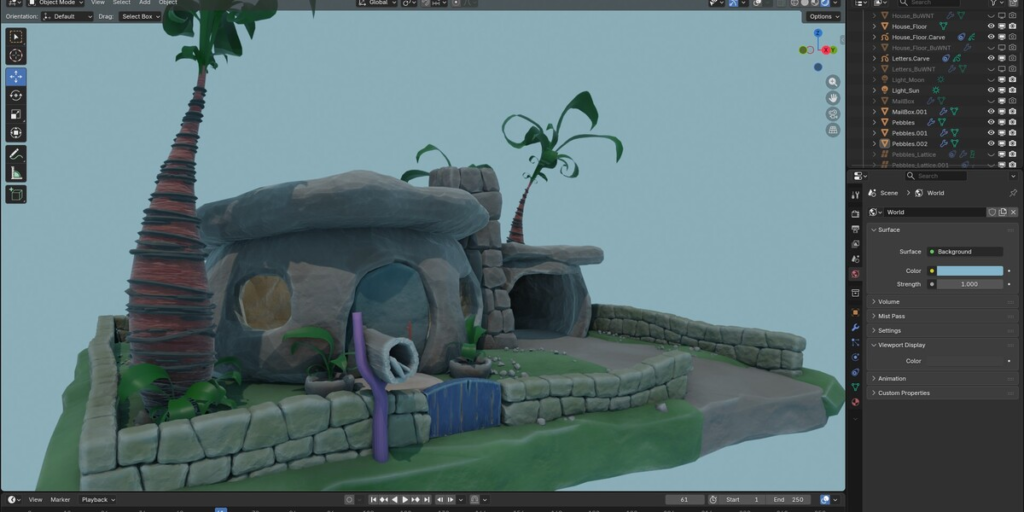The width and height of the screenshot is (1024, 512).
Task: Open the Modifiers properties tab
Action: pos(855,327)
